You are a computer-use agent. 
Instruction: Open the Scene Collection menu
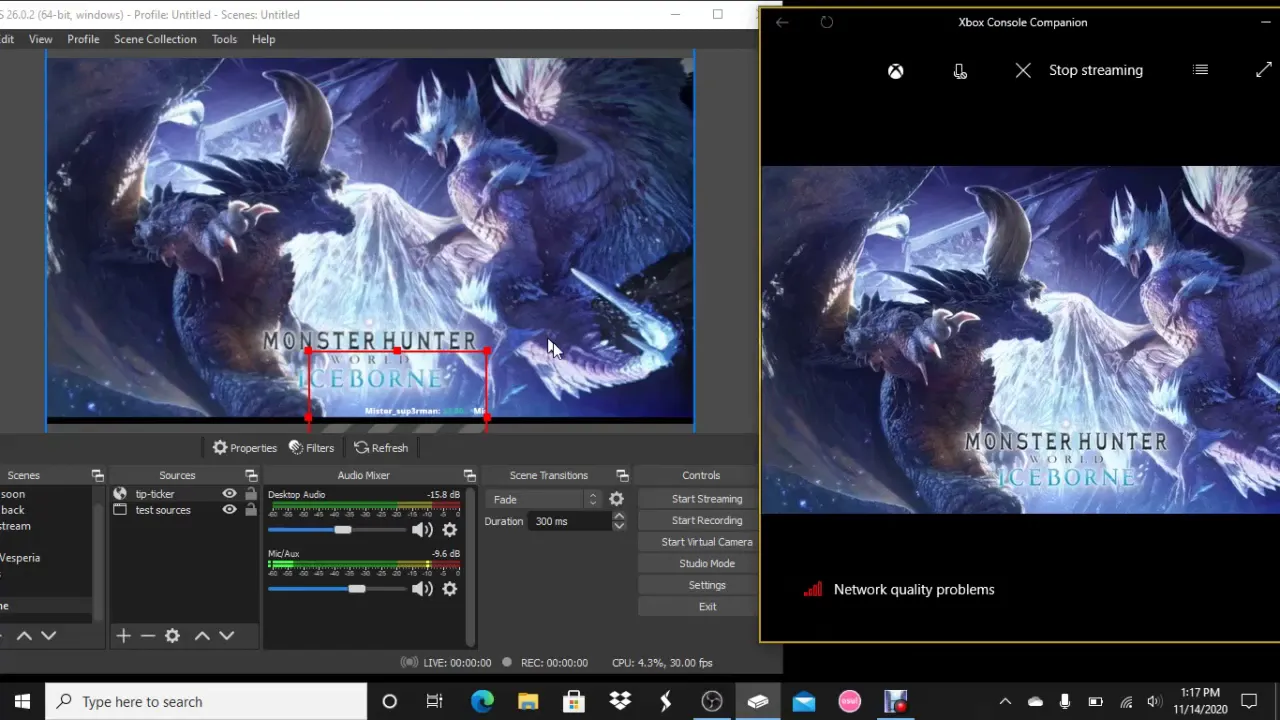[155, 39]
